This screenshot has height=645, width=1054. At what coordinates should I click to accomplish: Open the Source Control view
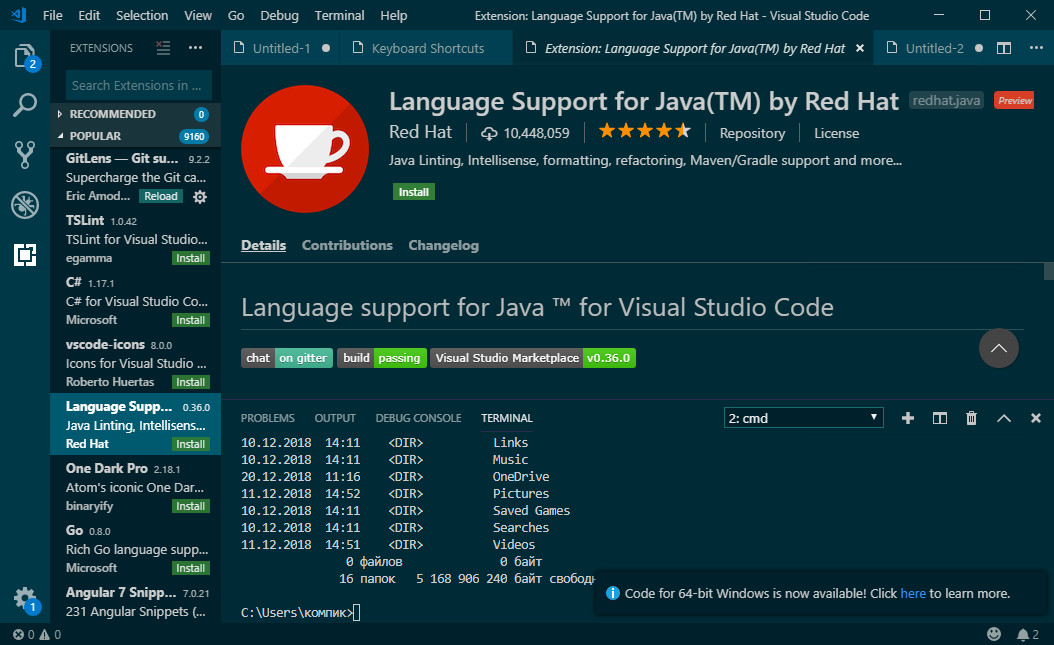[25, 155]
